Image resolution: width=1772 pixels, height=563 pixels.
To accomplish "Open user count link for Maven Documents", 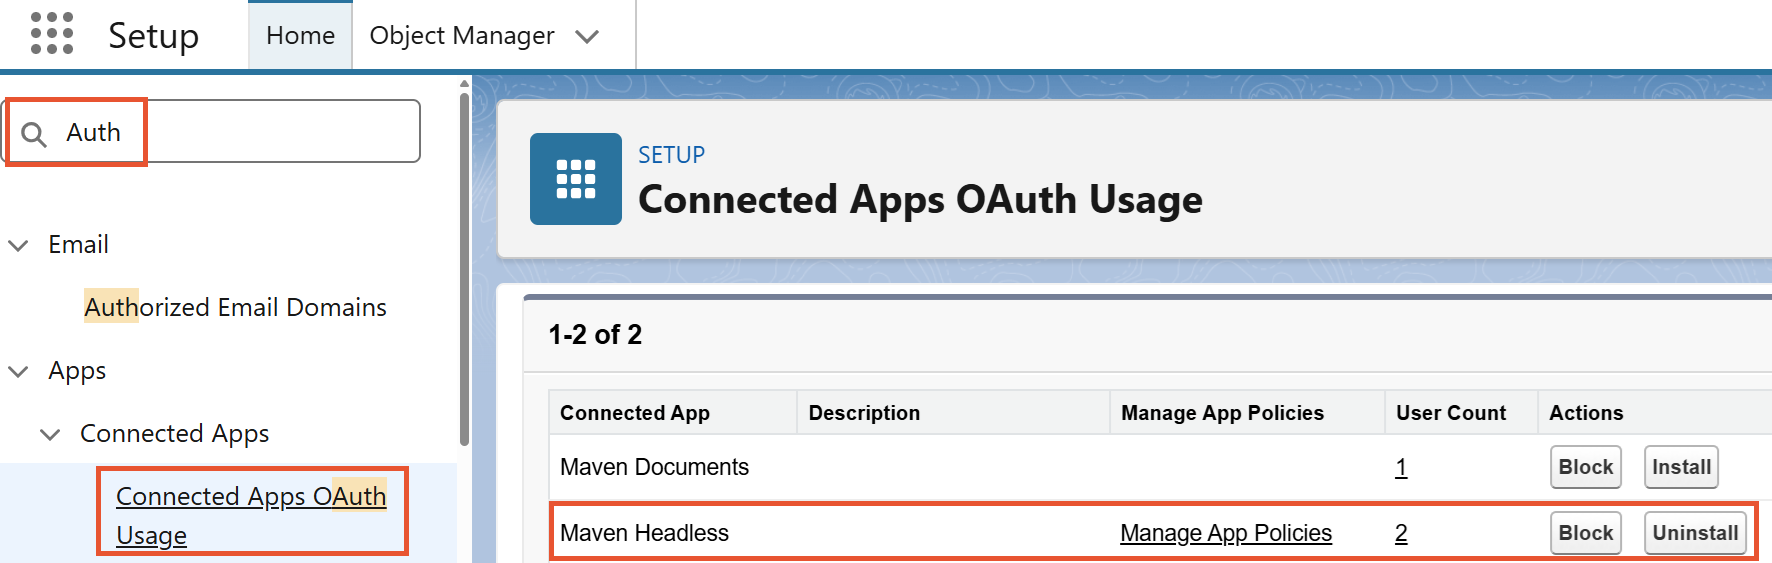I will coord(1401,467).
